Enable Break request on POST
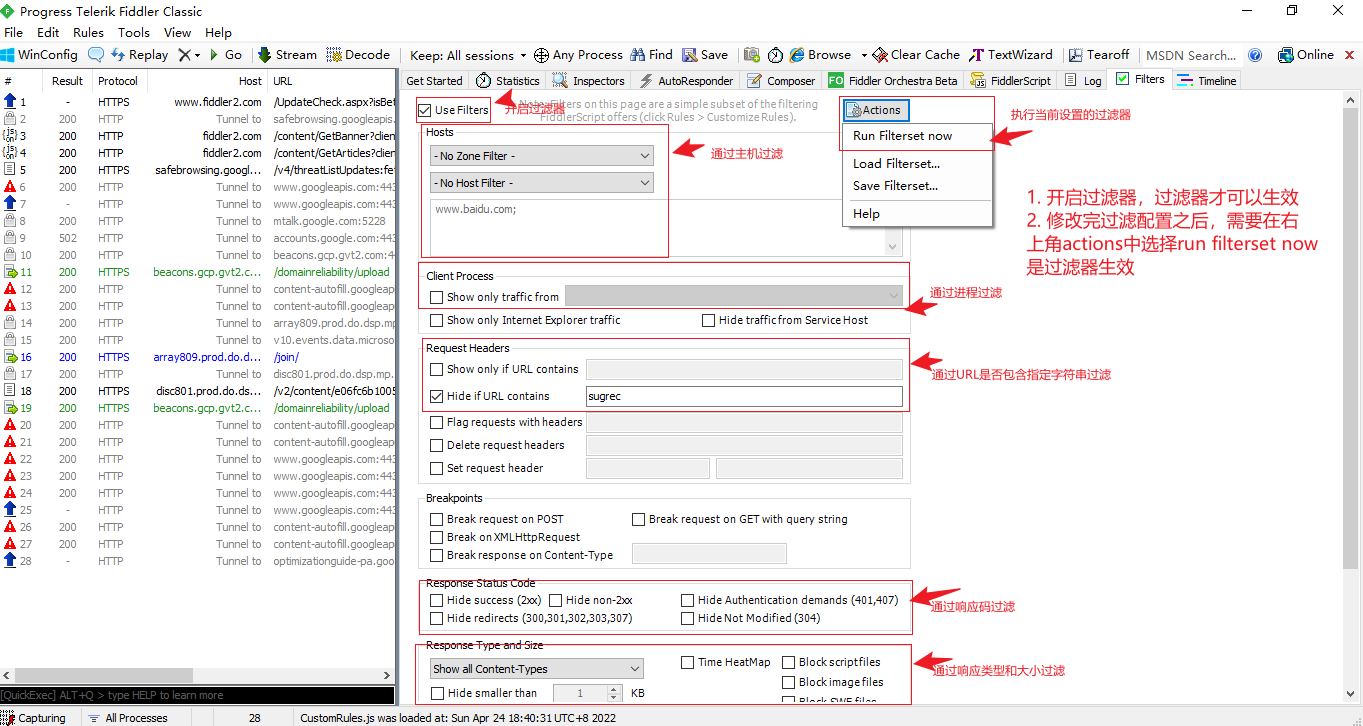 pos(437,519)
